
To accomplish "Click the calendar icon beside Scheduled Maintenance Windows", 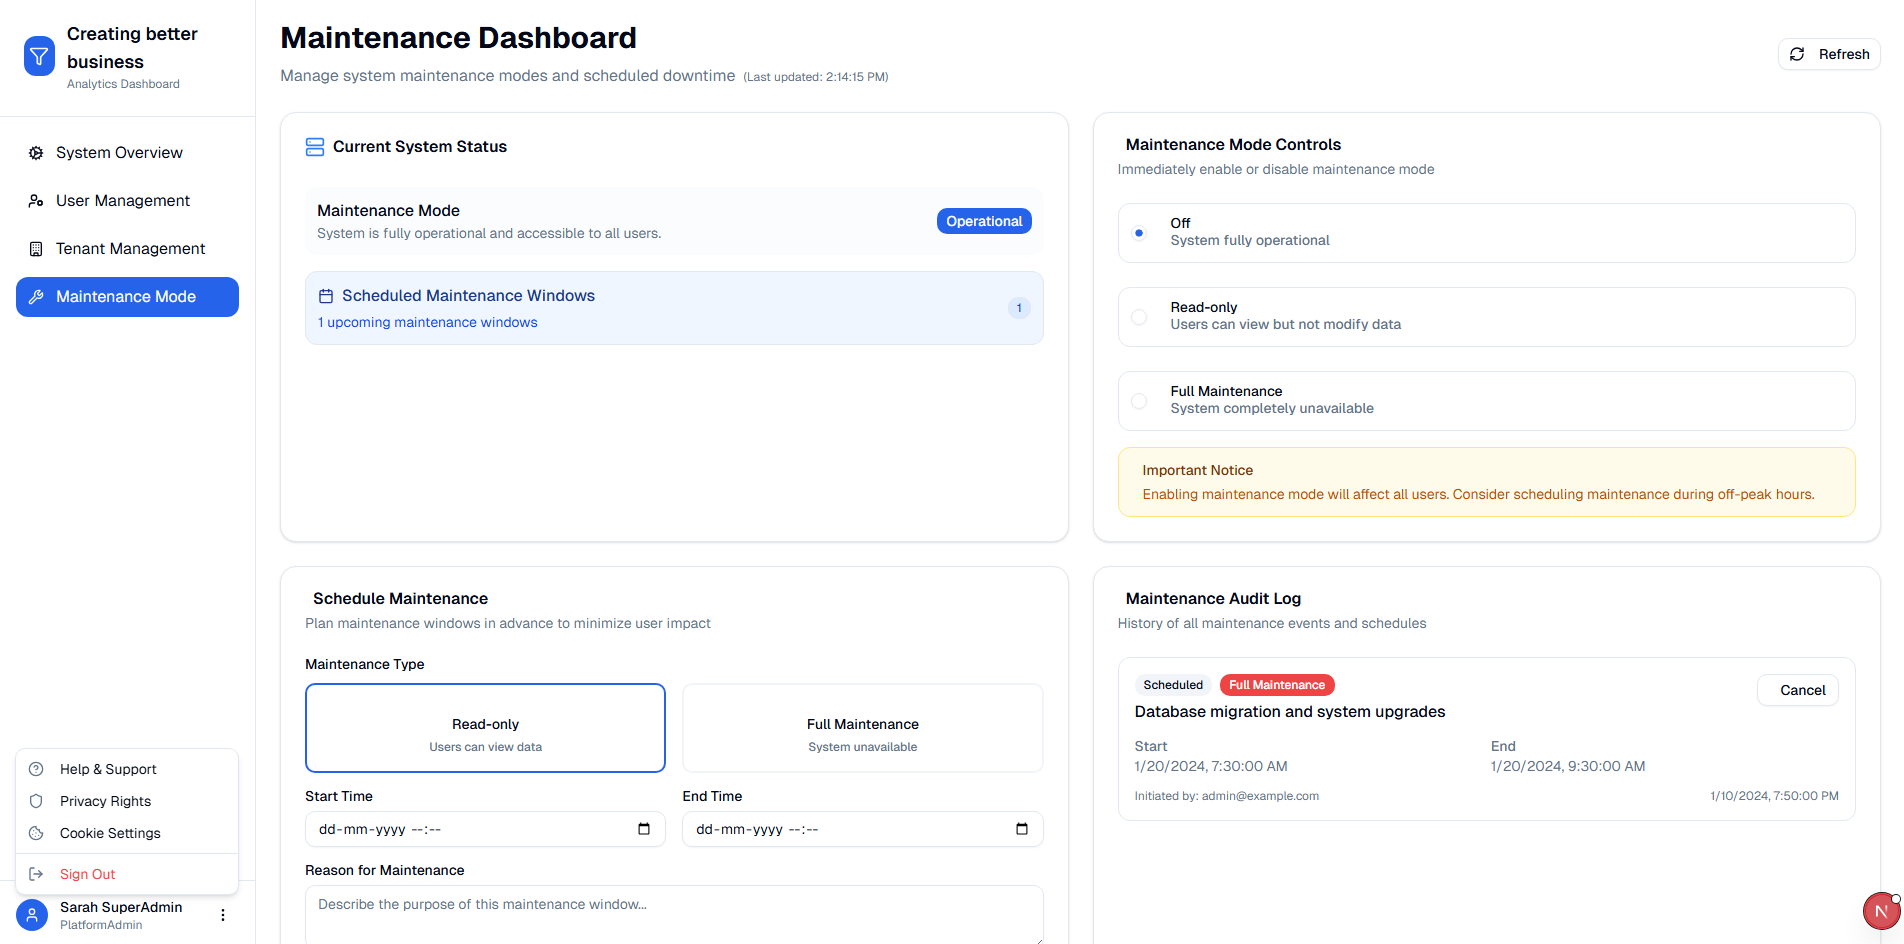I will tap(325, 294).
